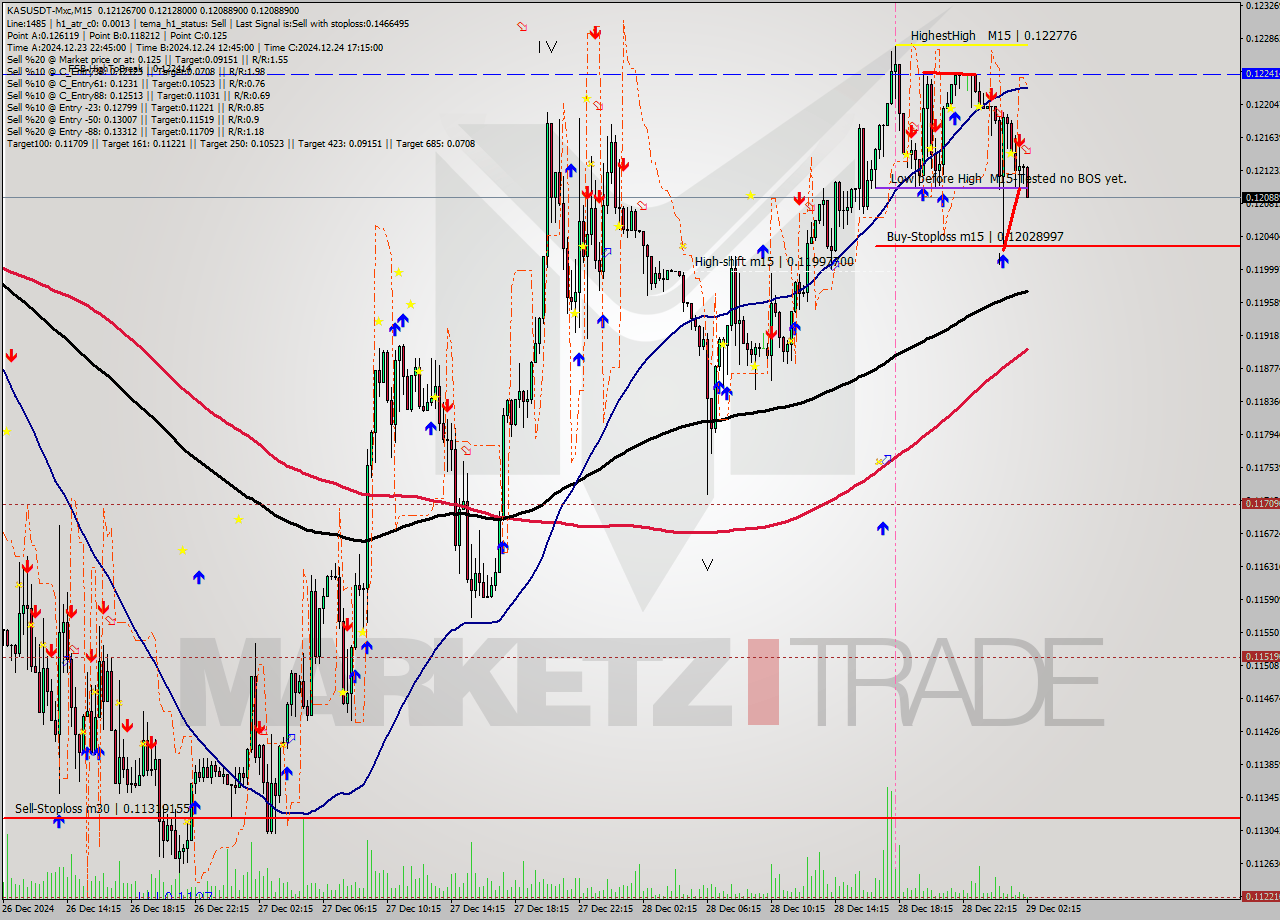Click 'Low before High M15-Tested no BOS yet' label
1280x920 pixels.
point(1008,179)
